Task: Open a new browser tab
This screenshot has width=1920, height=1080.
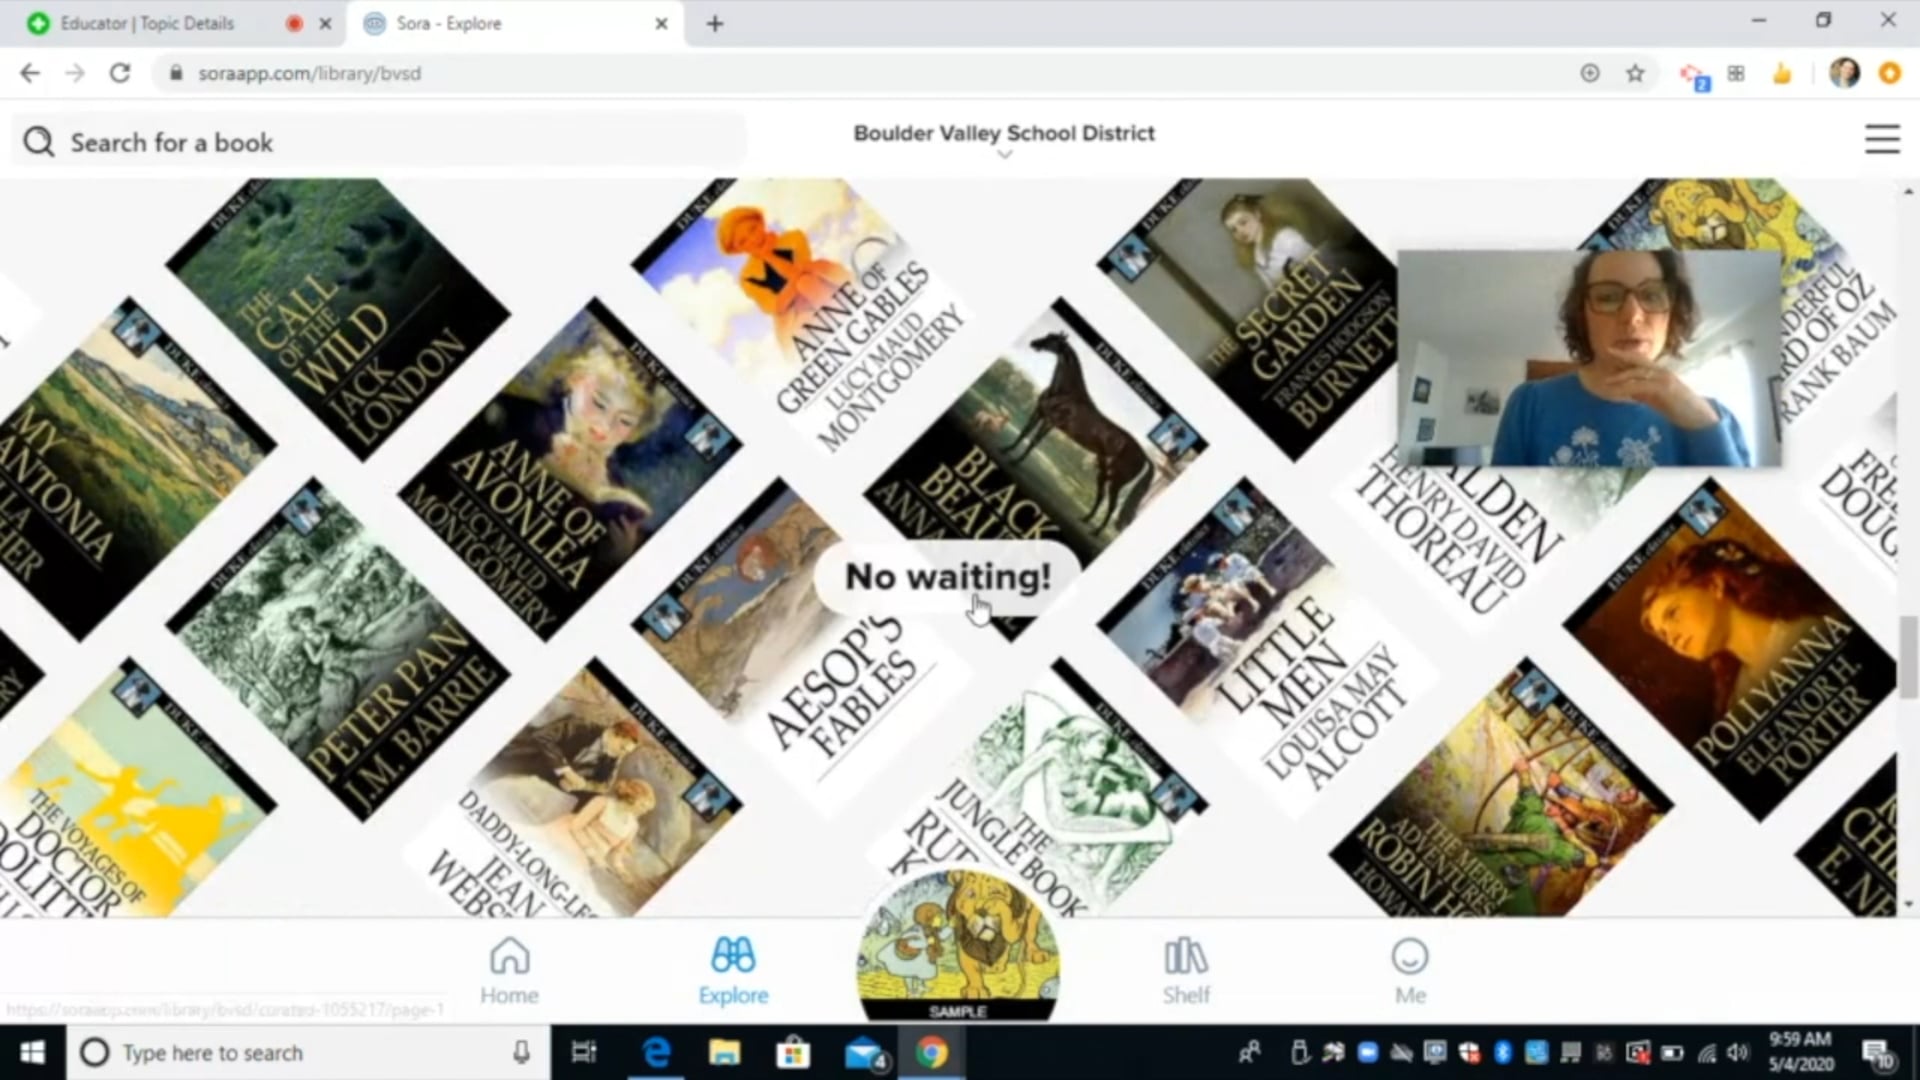Action: pos(714,24)
